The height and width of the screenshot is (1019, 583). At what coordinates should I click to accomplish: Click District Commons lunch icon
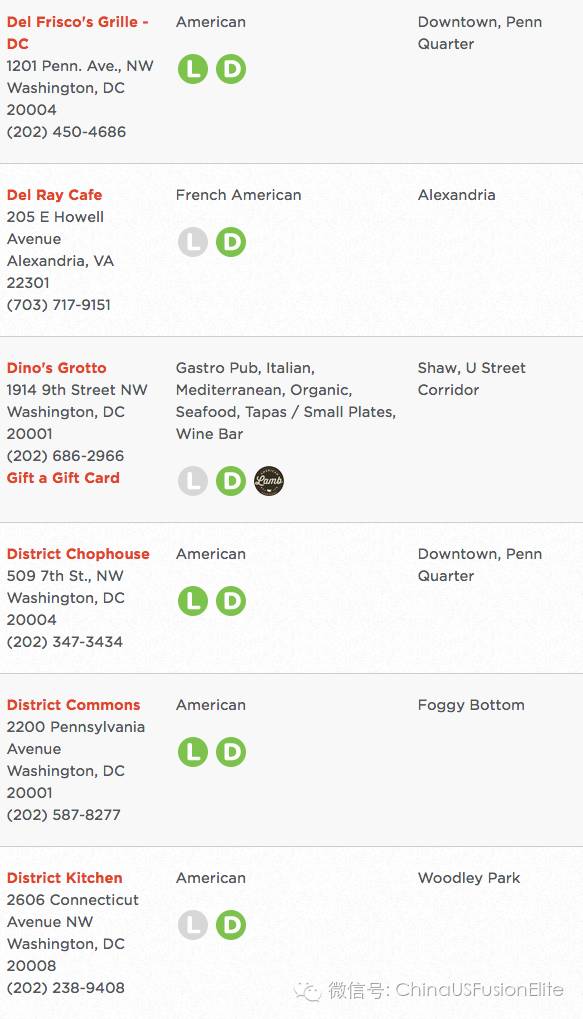(193, 752)
